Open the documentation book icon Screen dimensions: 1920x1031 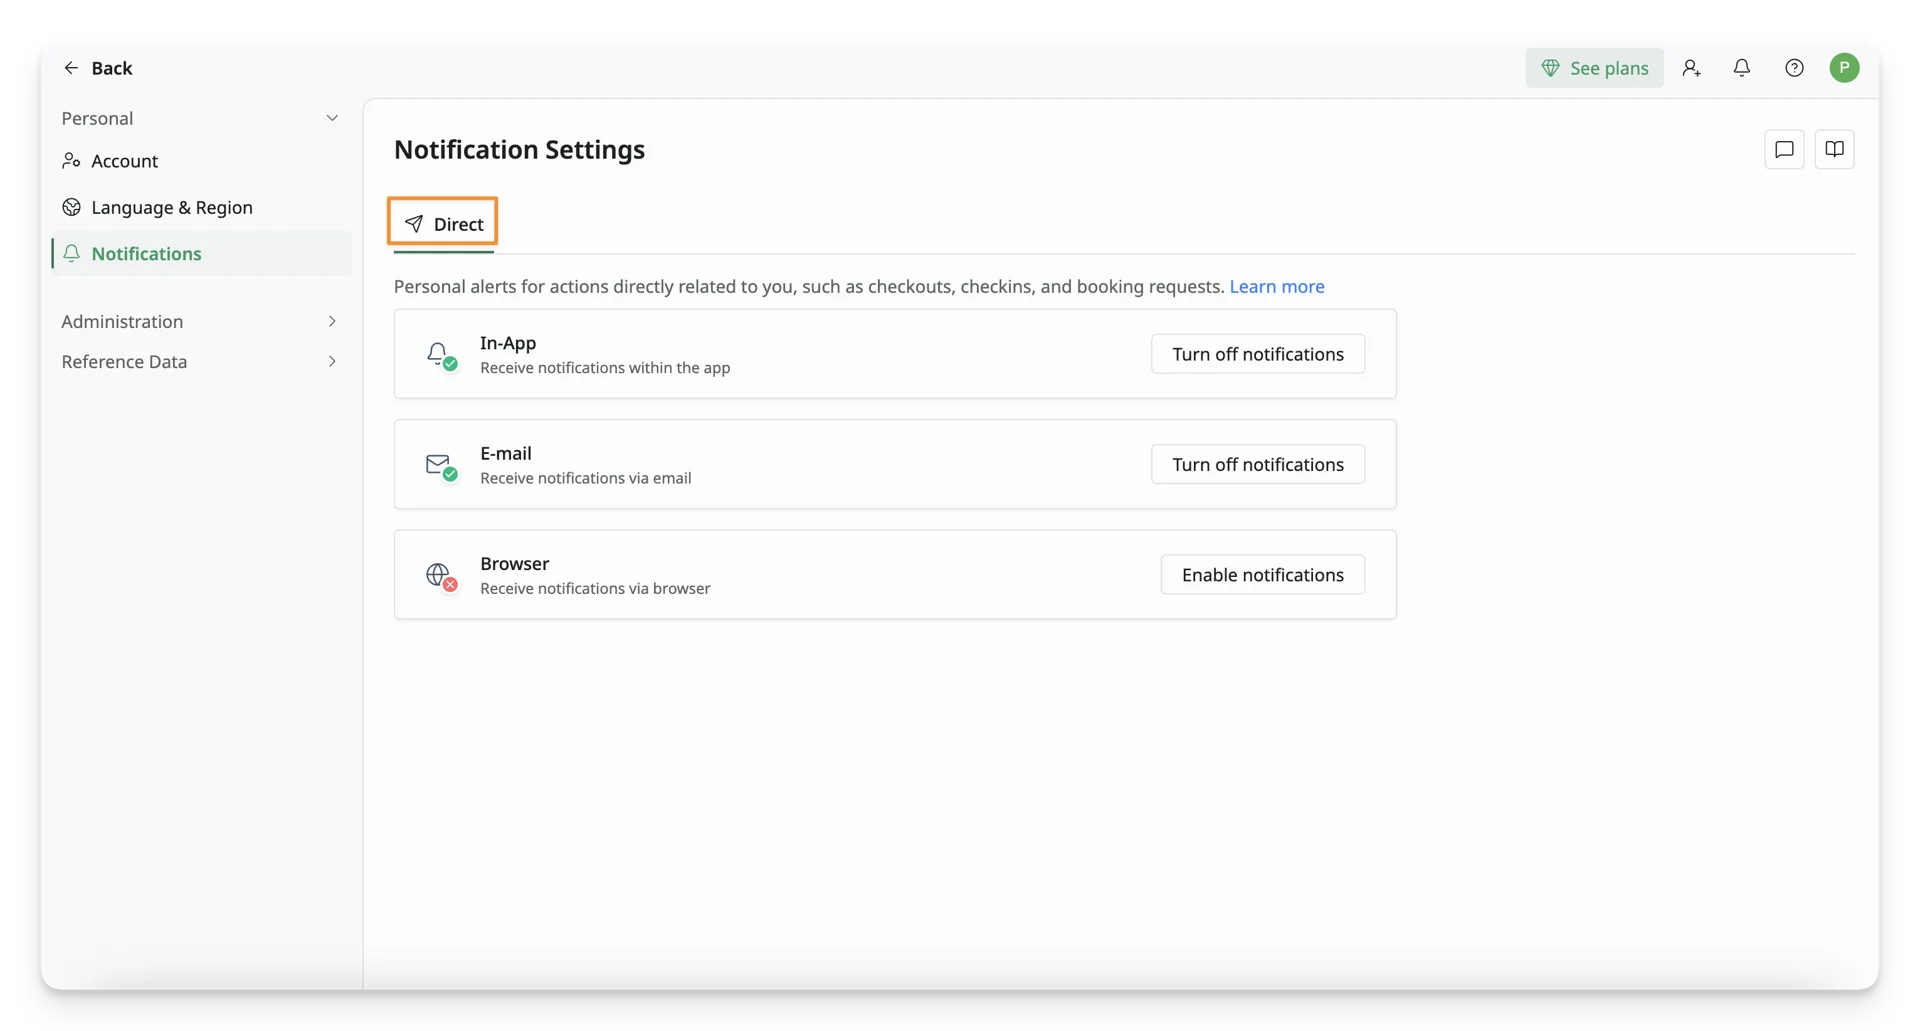[x=1834, y=150]
